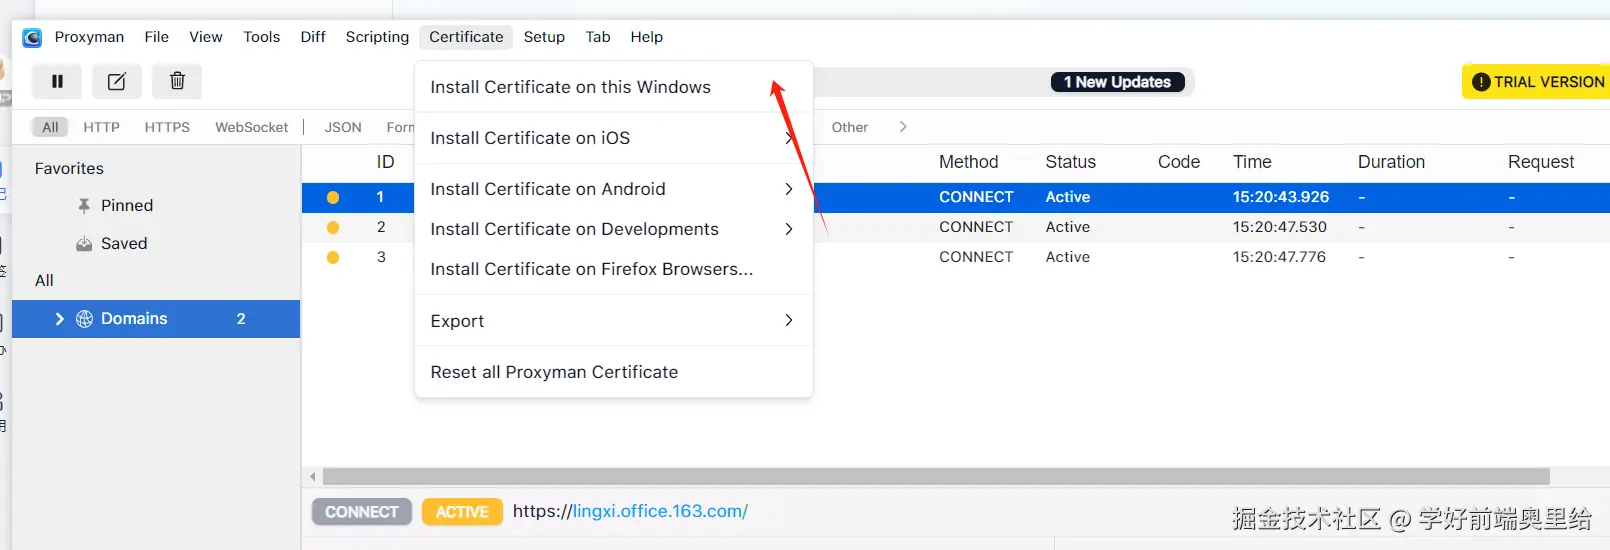The height and width of the screenshot is (550, 1610).
Task: Click the globe icon beside Domains
Action: pyautogui.click(x=85, y=319)
